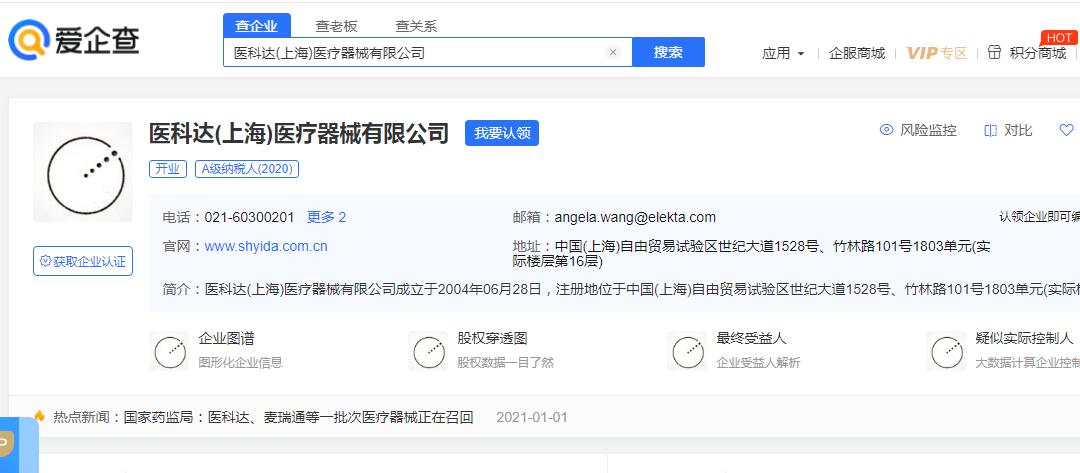Click the 开业 status tag
The width and height of the screenshot is (1080, 473).
click(167, 169)
